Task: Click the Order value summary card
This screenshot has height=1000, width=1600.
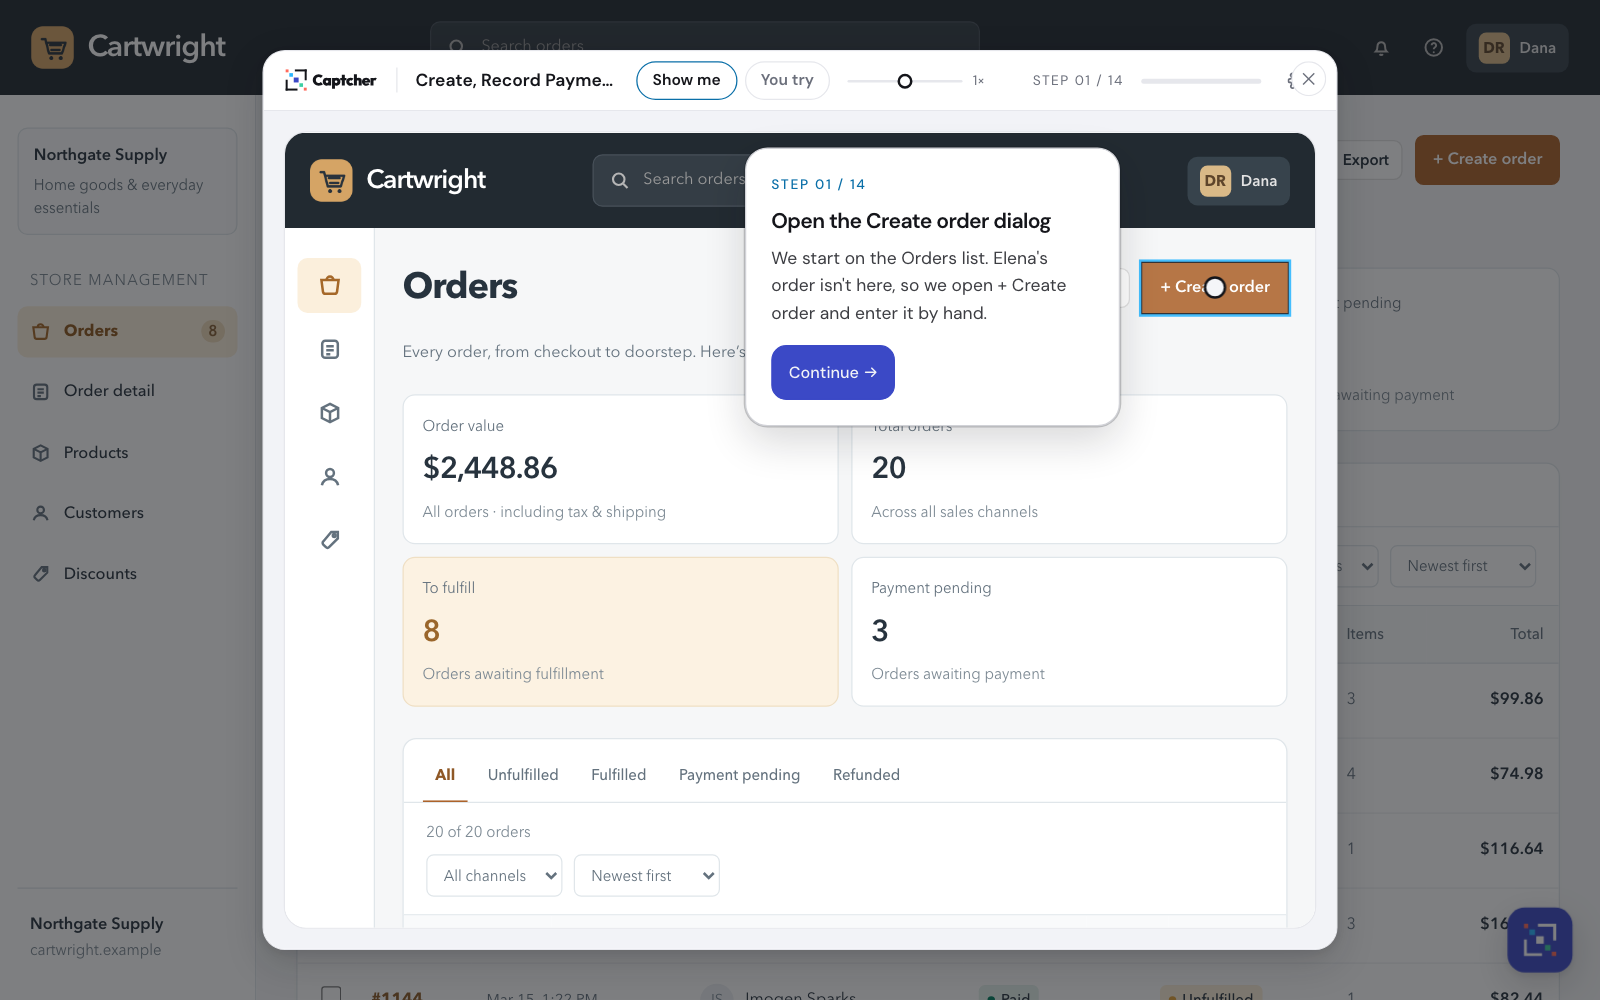Action: tap(620, 470)
